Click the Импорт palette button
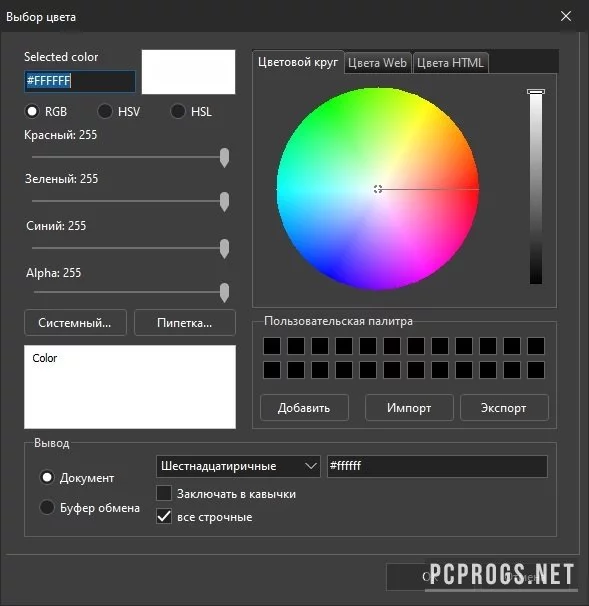 [409, 408]
